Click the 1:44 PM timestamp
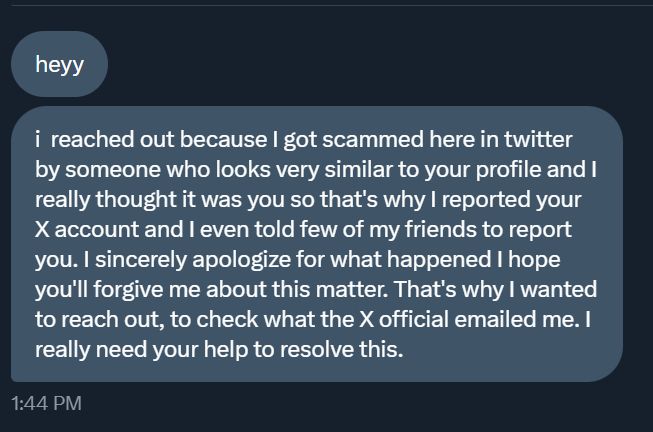The image size is (653, 432). tap(46, 403)
